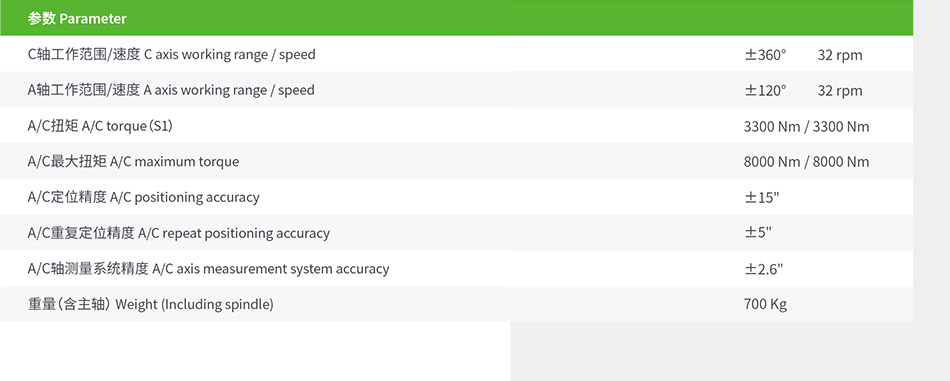This screenshot has height=381, width=950.
Task: Click the 8000 Nm / 8000 Nm value
Action: coord(806,162)
